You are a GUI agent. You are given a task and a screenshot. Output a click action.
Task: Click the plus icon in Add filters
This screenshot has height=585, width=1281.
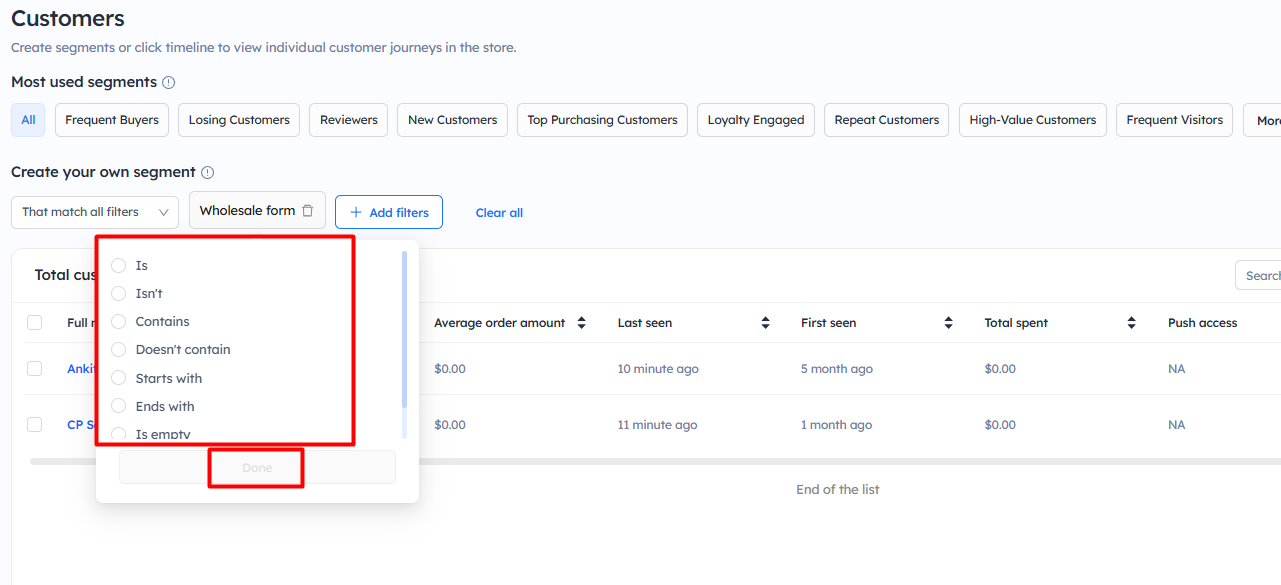coord(356,212)
